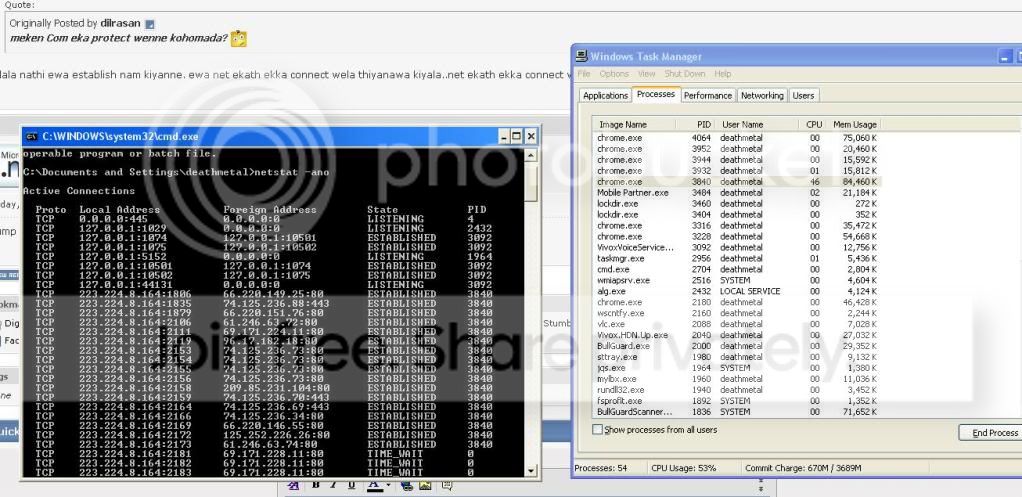Image resolution: width=1022 pixels, height=497 pixels.
Task: Open the dilrasan profile link
Action: [120, 23]
